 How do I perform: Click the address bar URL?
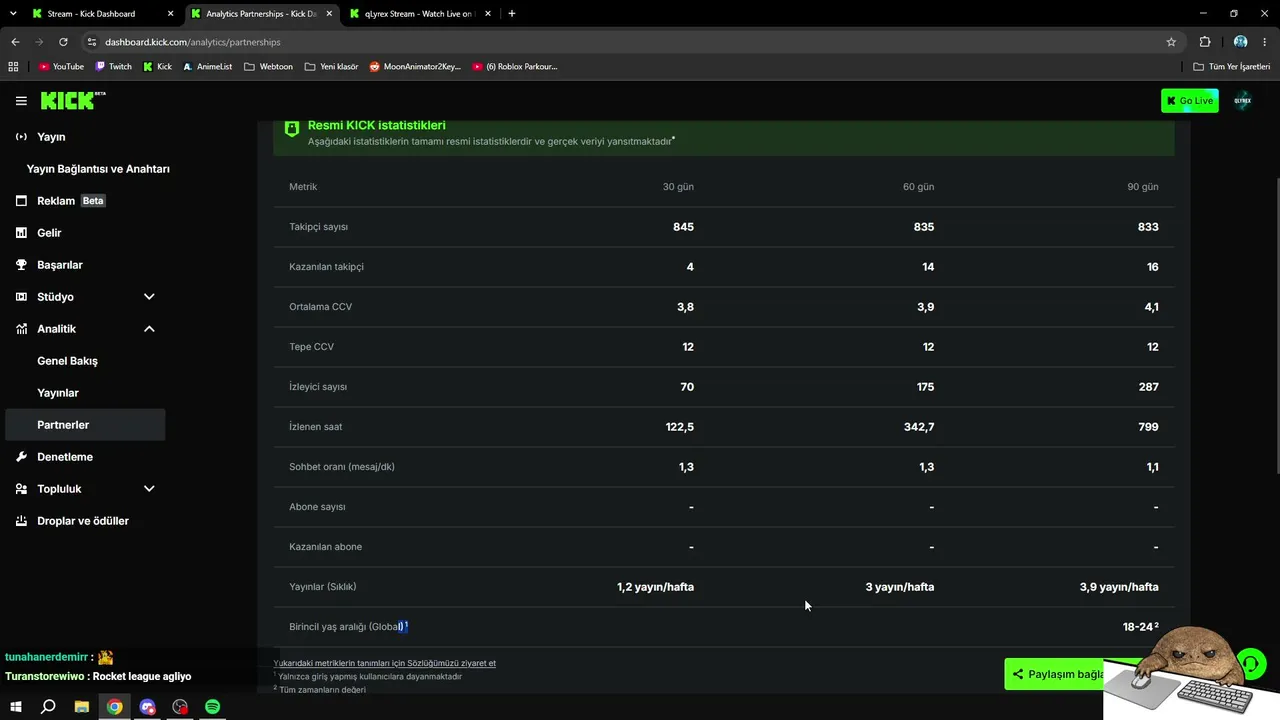193,42
